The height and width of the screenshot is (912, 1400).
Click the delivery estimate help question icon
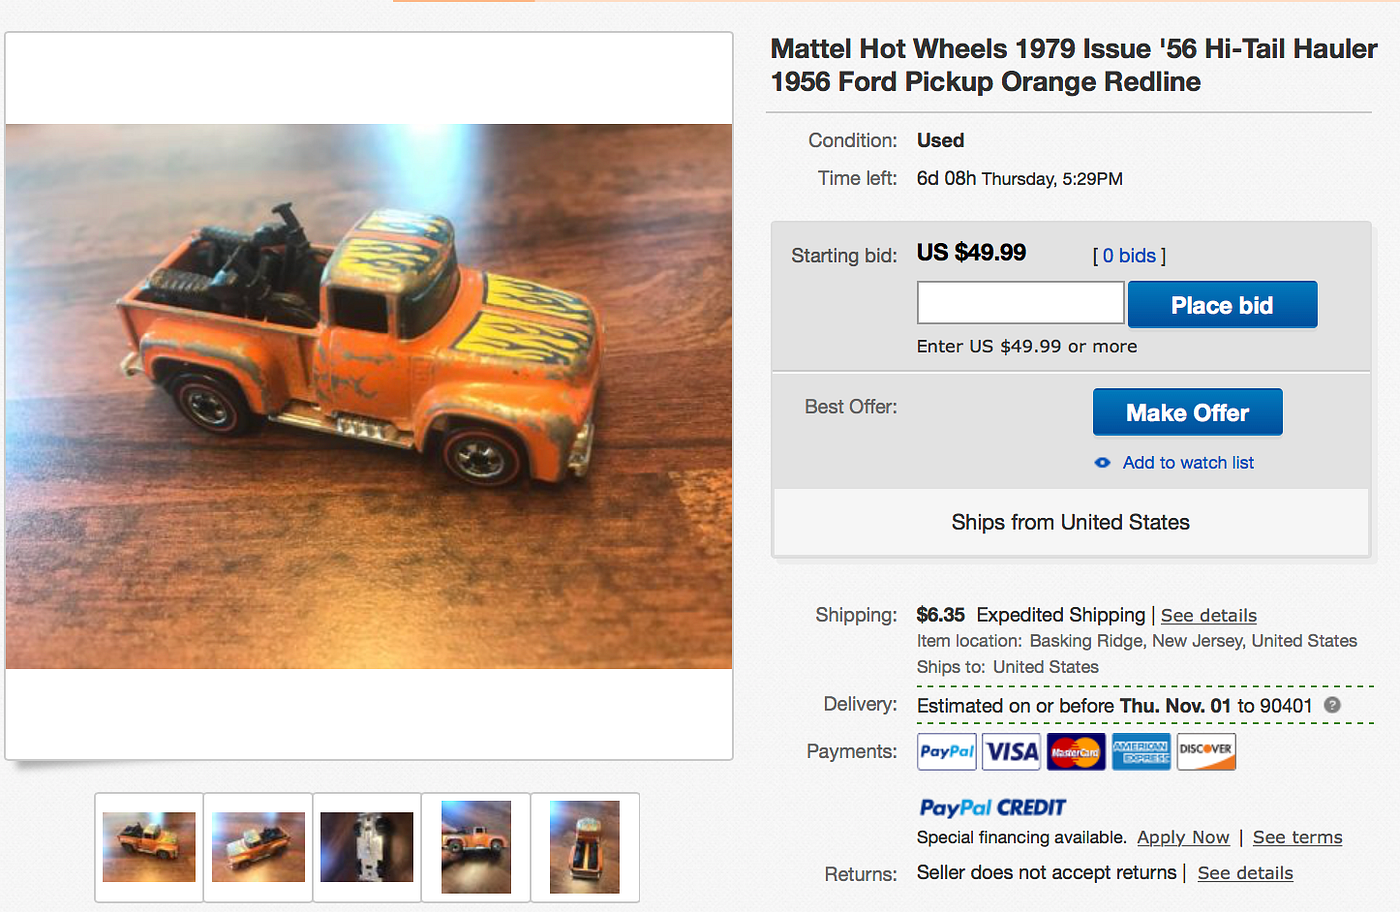click(1332, 705)
